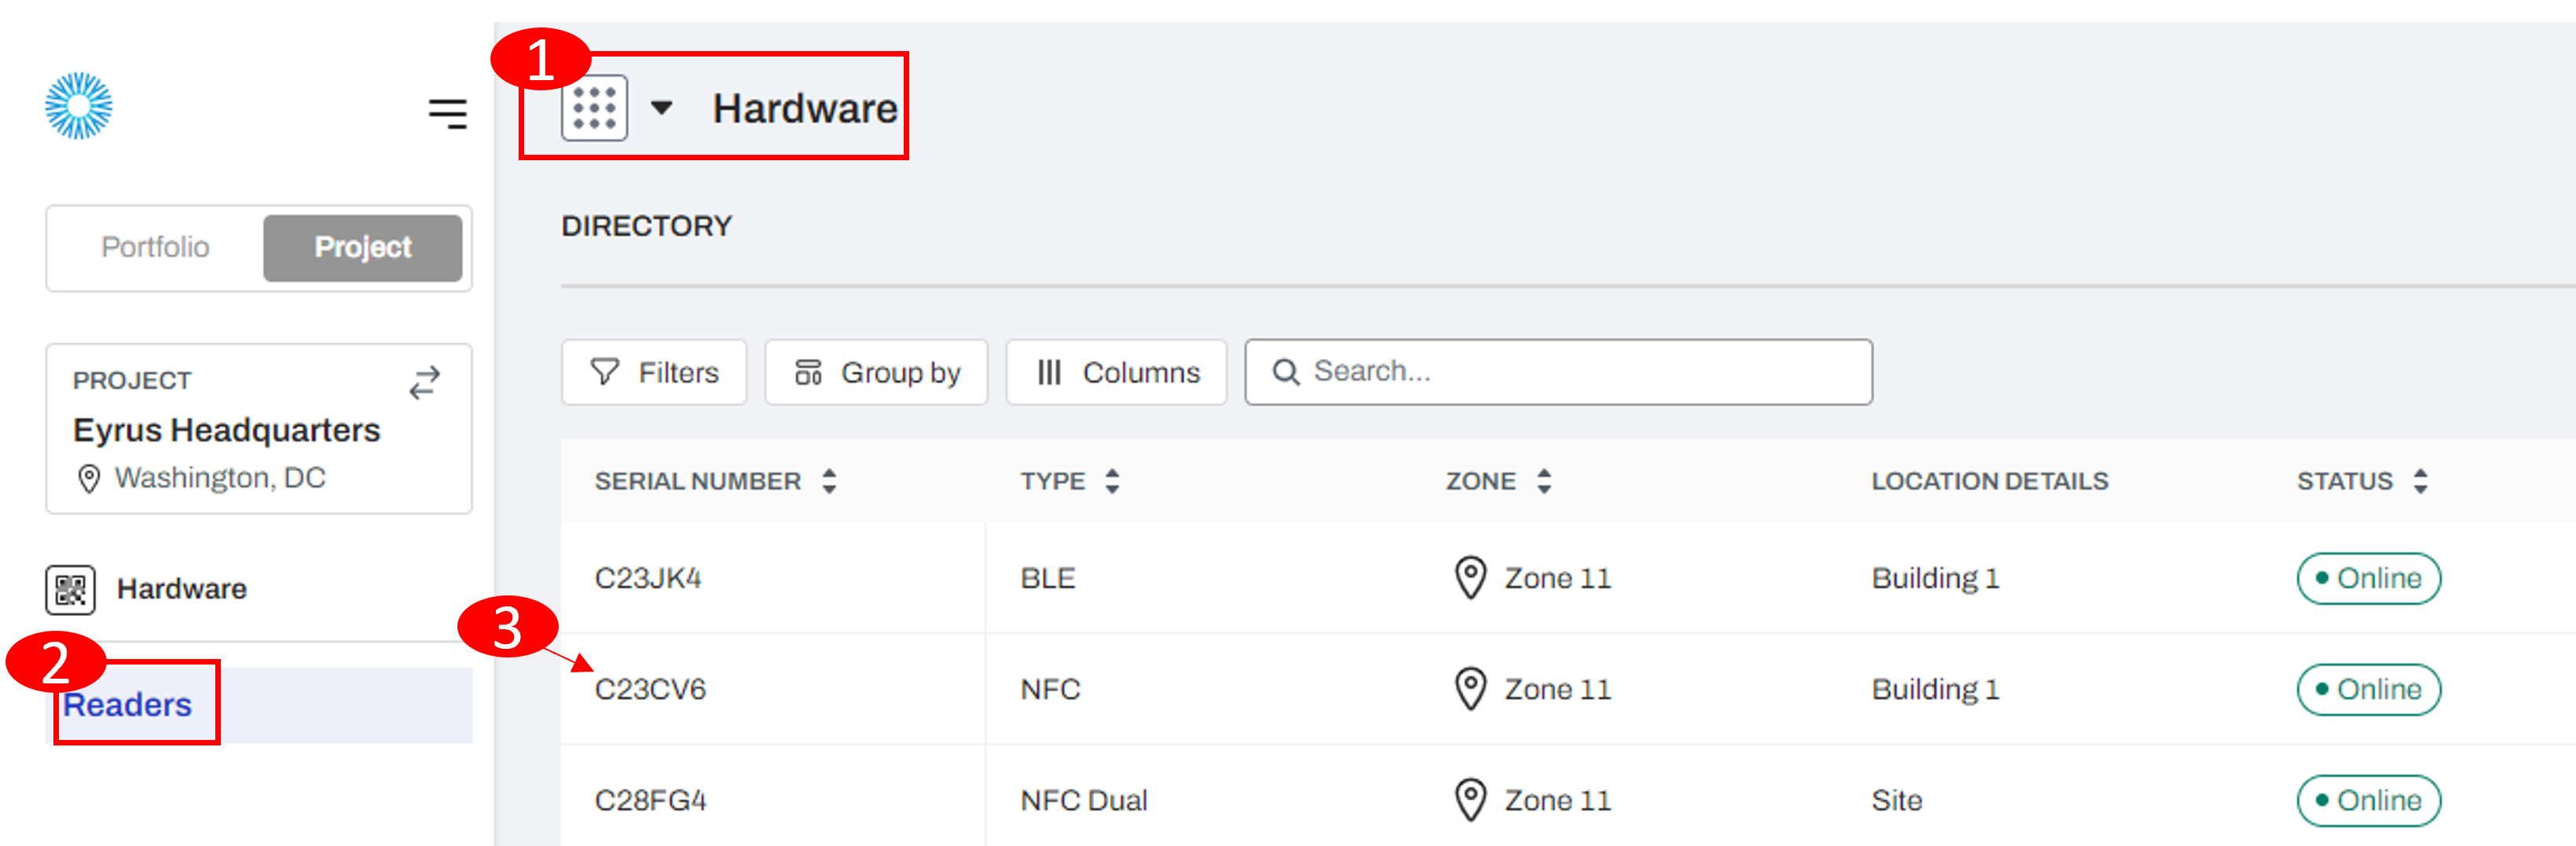
Task: Click Site location in C28FG4 row
Action: click(1896, 800)
